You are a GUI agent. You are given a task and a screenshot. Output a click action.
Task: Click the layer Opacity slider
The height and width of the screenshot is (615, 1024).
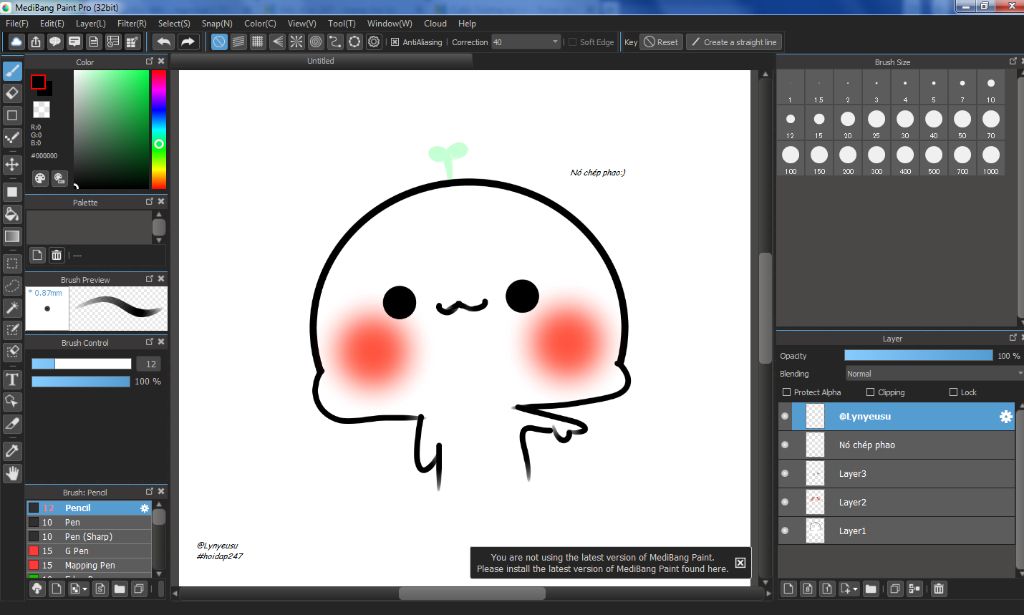[918, 356]
